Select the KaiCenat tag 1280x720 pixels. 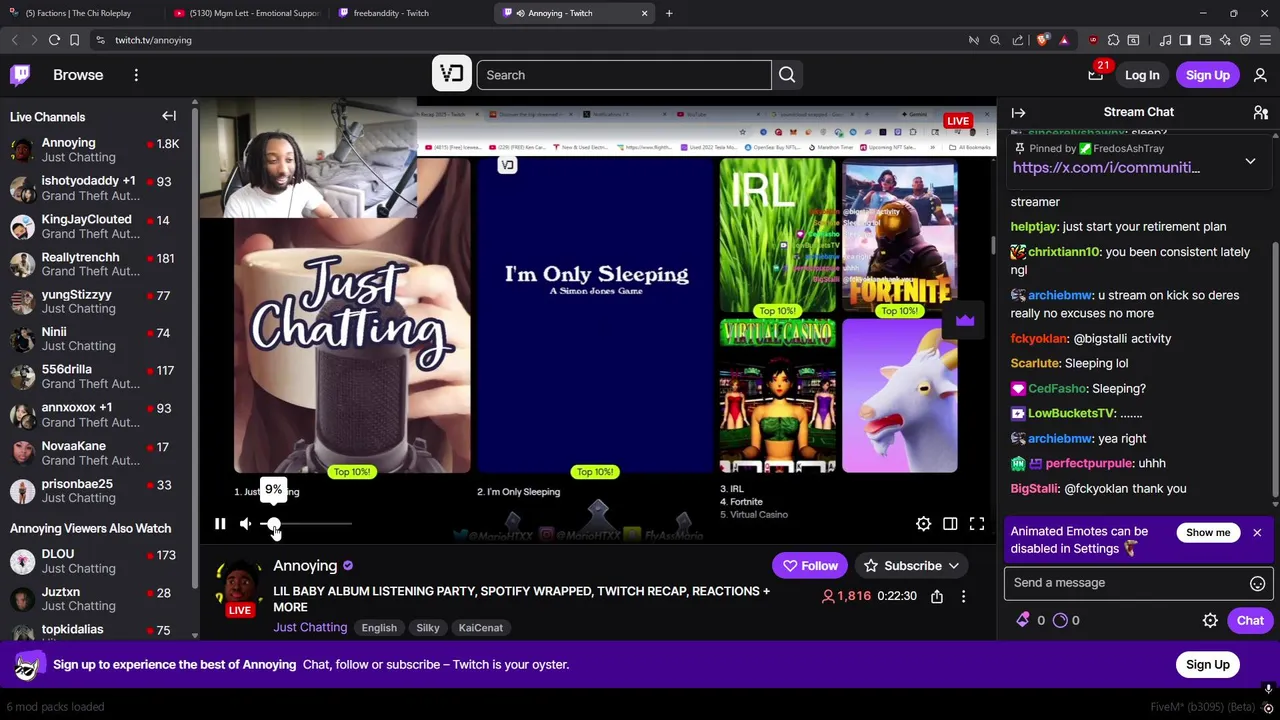[x=481, y=628]
